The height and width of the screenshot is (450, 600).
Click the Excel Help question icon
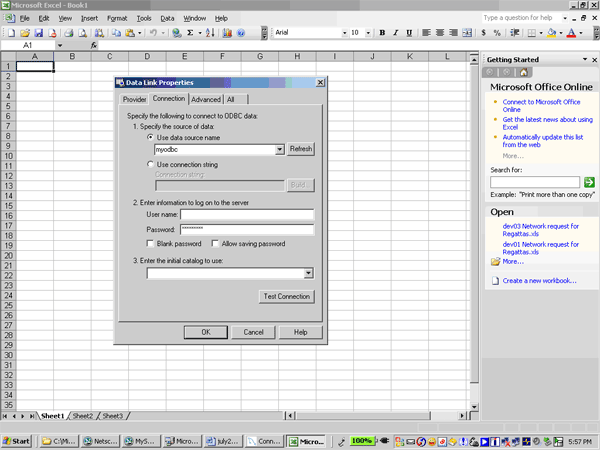241,33
